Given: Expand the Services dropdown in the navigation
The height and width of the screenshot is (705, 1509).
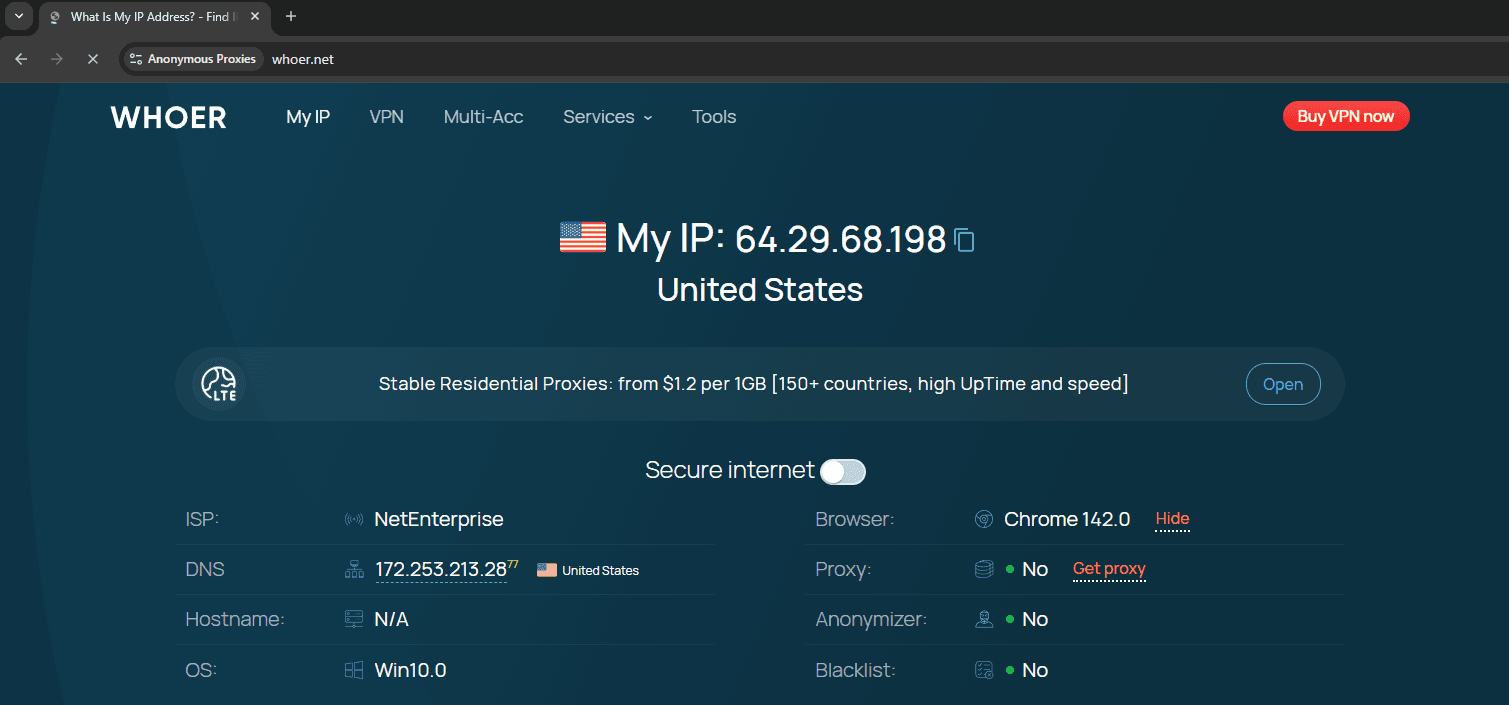Looking at the screenshot, I should [607, 117].
